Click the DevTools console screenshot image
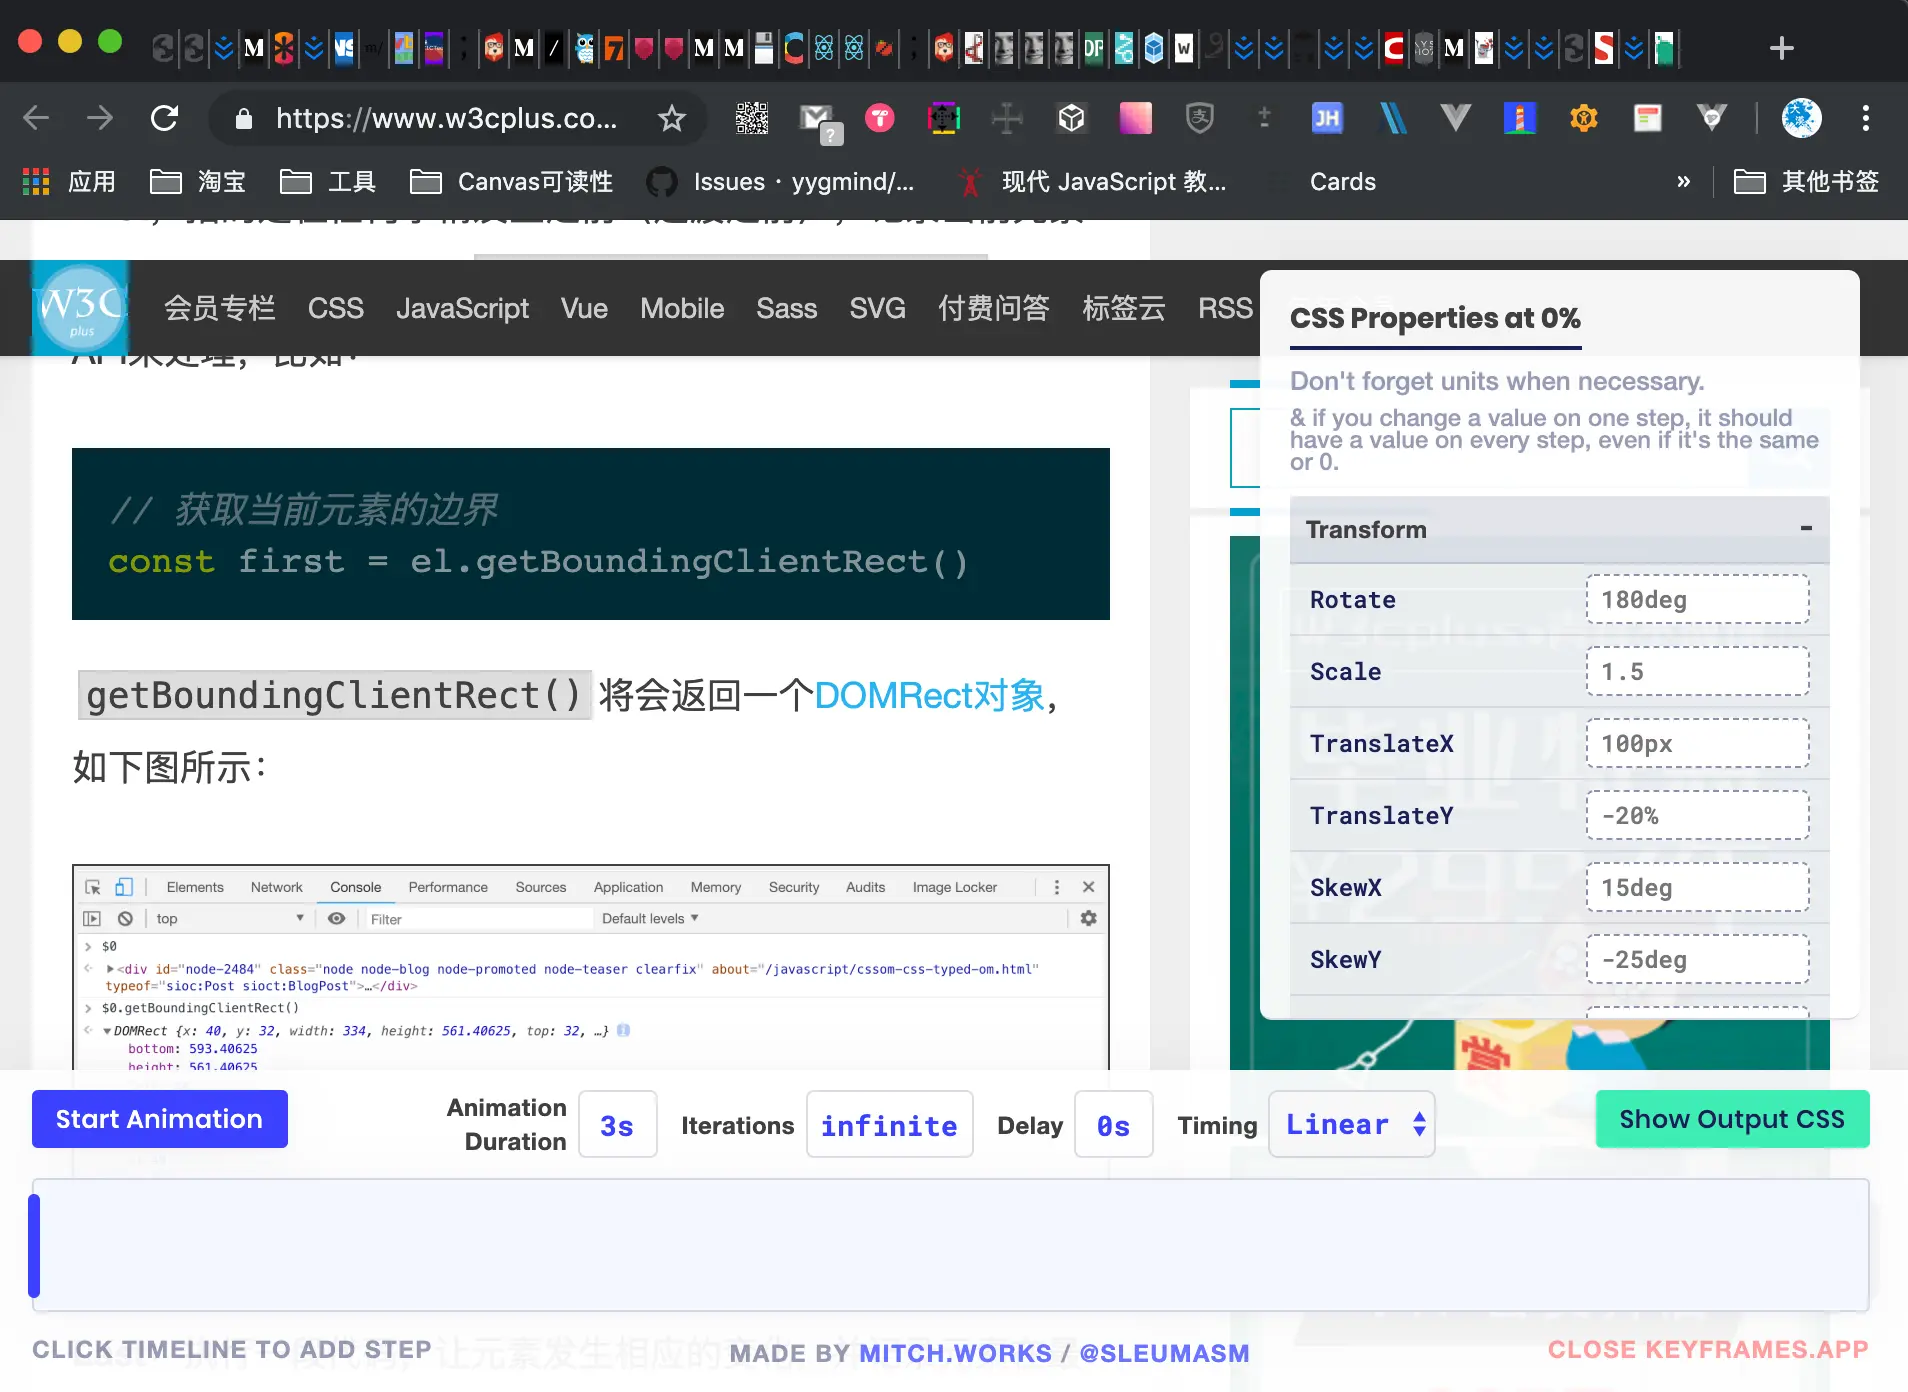1908x1392 pixels. click(591, 967)
